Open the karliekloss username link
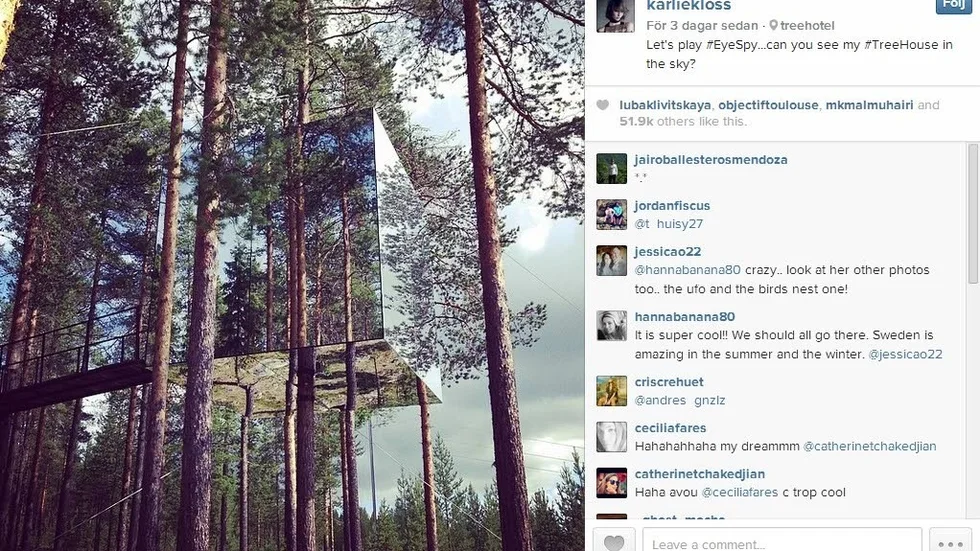The height and width of the screenshot is (551, 980). coord(689,6)
